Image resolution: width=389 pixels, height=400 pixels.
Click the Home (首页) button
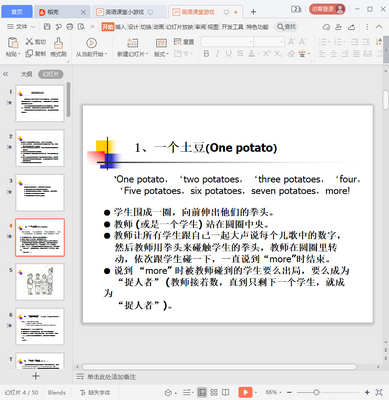[17, 12]
